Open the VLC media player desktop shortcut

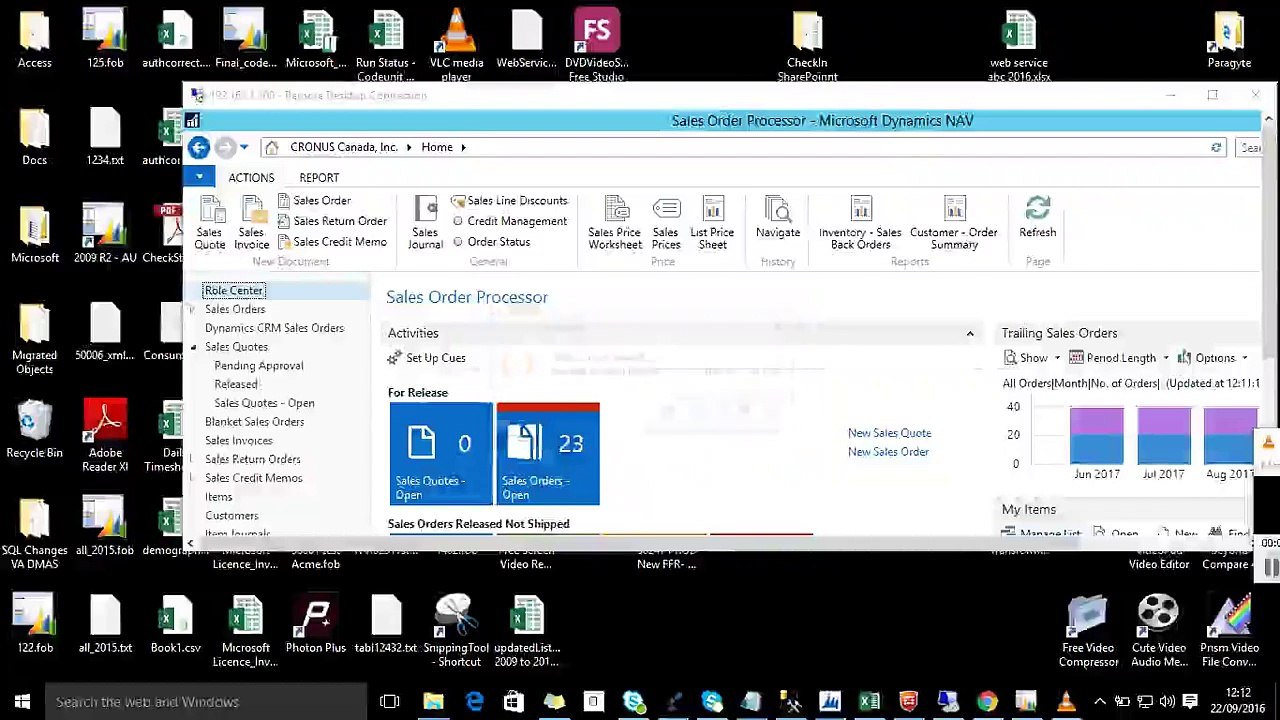(456, 44)
